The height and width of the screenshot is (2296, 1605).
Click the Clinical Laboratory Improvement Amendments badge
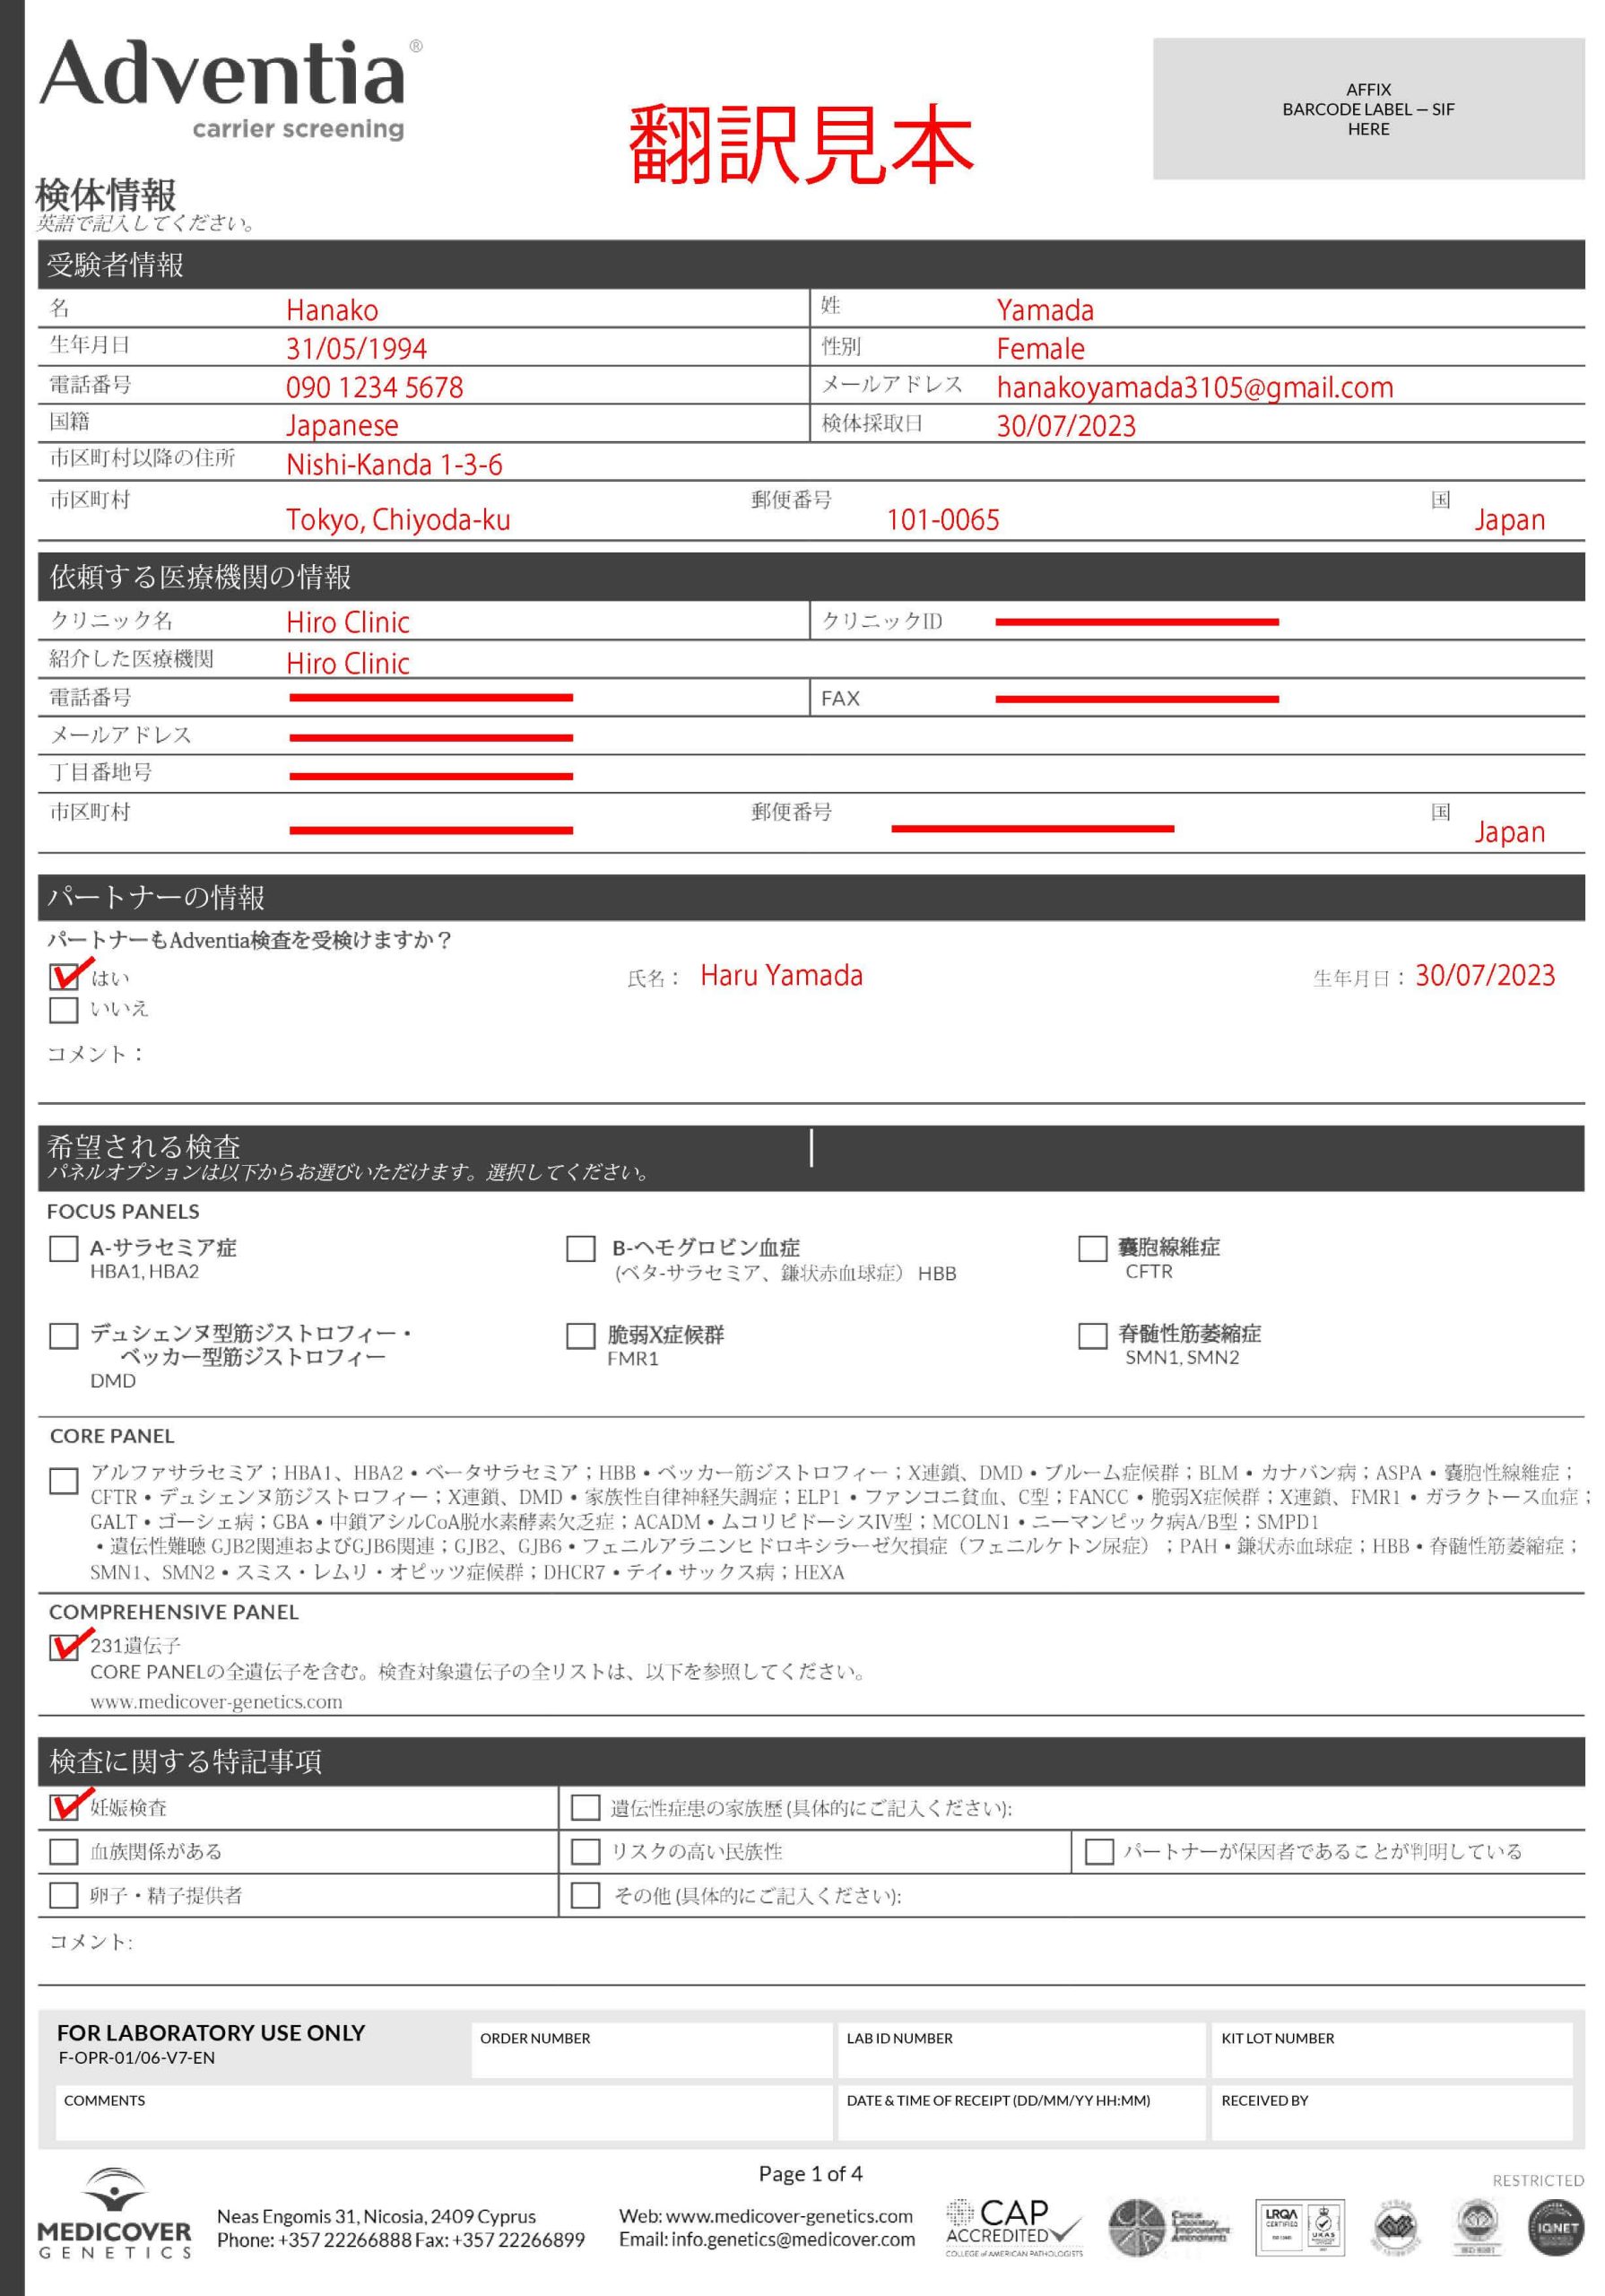pyautogui.click(x=1168, y=2227)
